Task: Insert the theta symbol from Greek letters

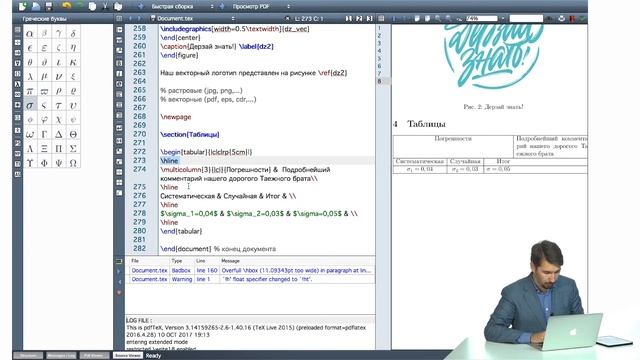Action: 30,62
